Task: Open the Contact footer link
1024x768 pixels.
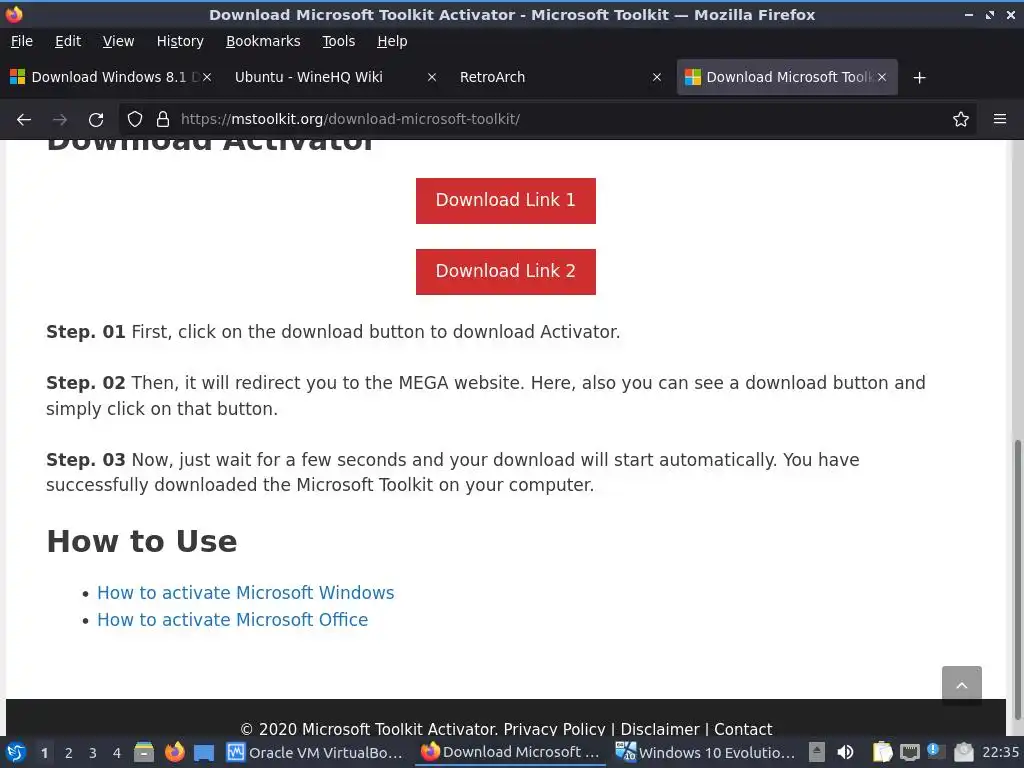Action: pos(743,729)
